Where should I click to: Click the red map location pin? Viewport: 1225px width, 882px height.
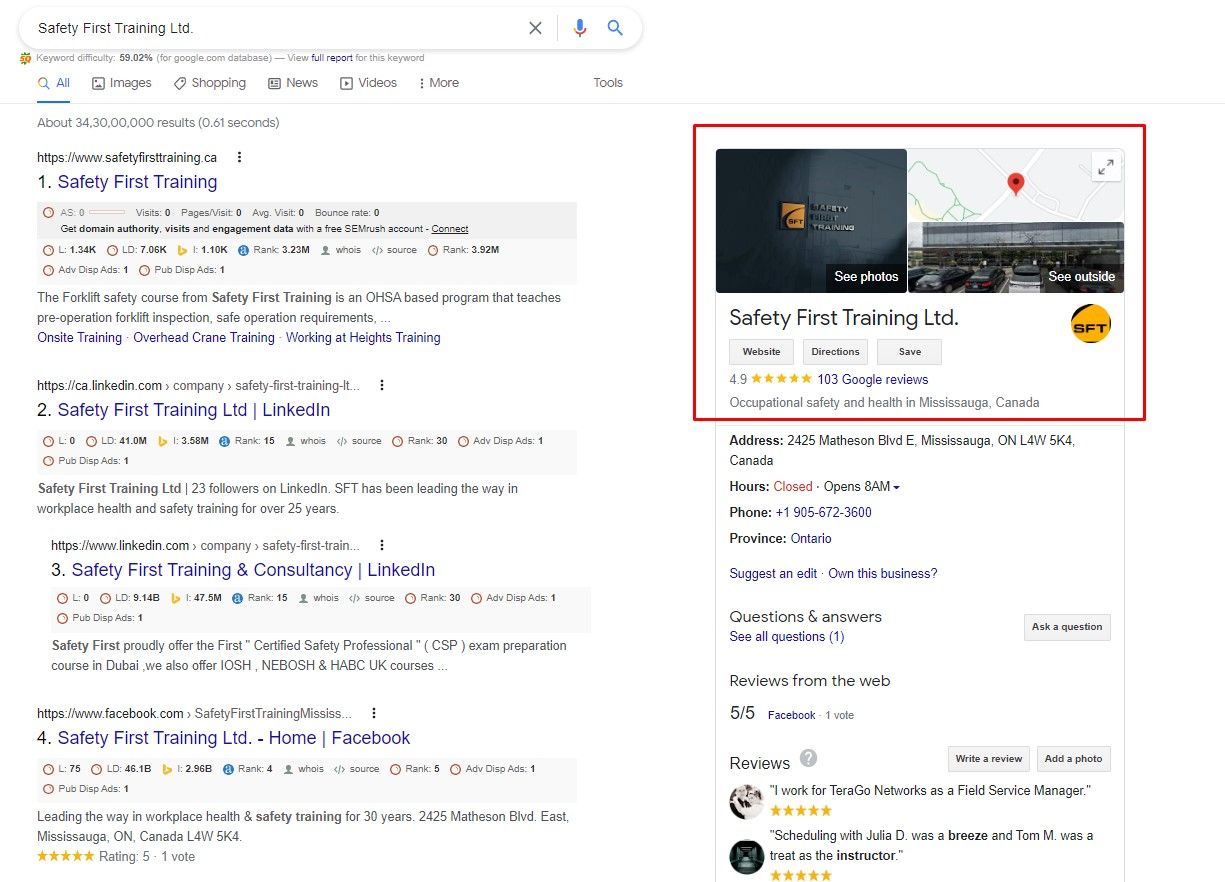point(1016,183)
